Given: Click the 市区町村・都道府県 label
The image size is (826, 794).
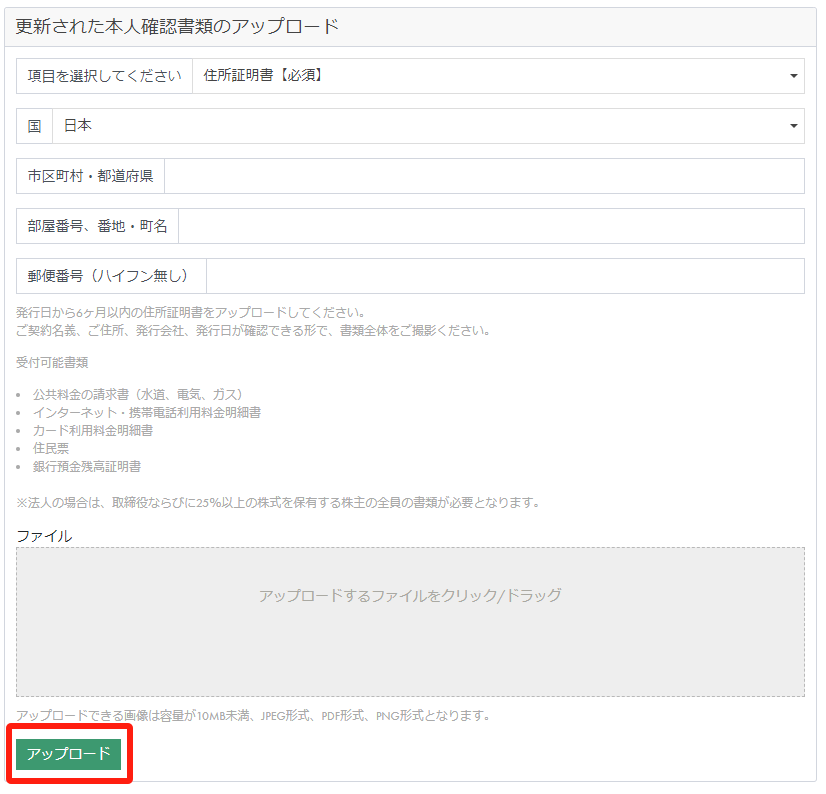Looking at the screenshot, I should tap(91, 176).
